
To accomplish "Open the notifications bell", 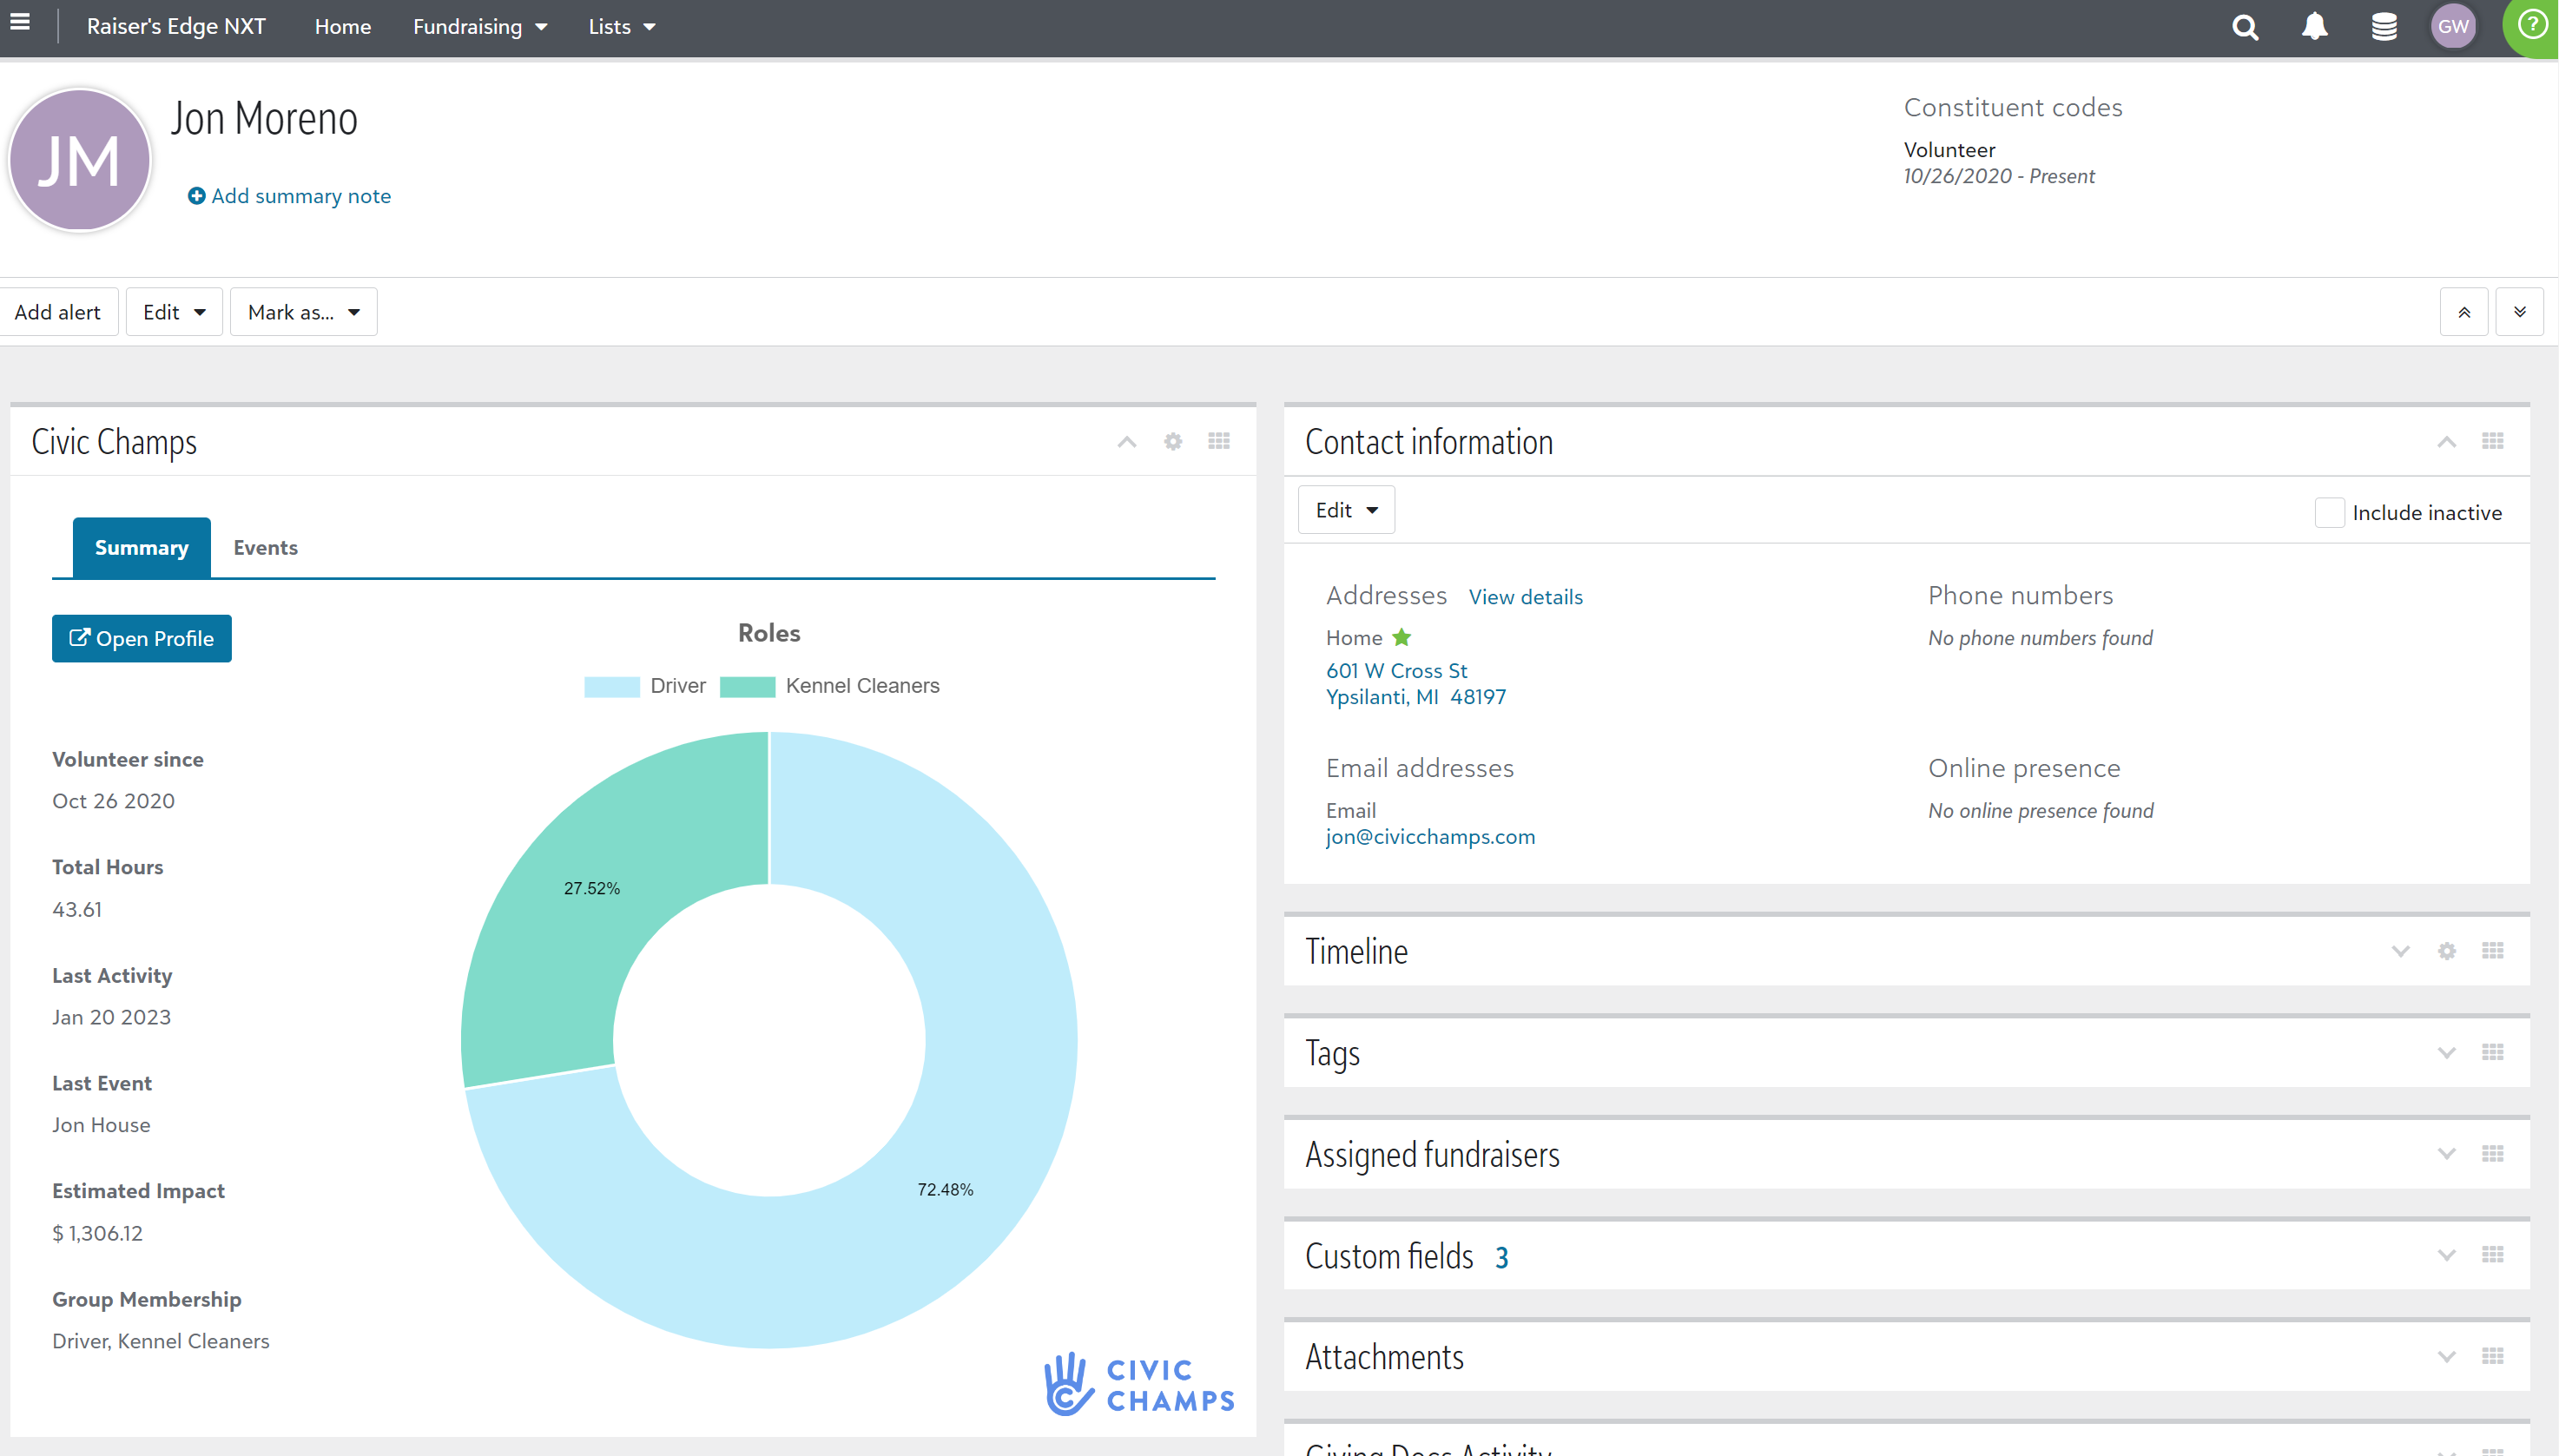I will point(2314,27).
